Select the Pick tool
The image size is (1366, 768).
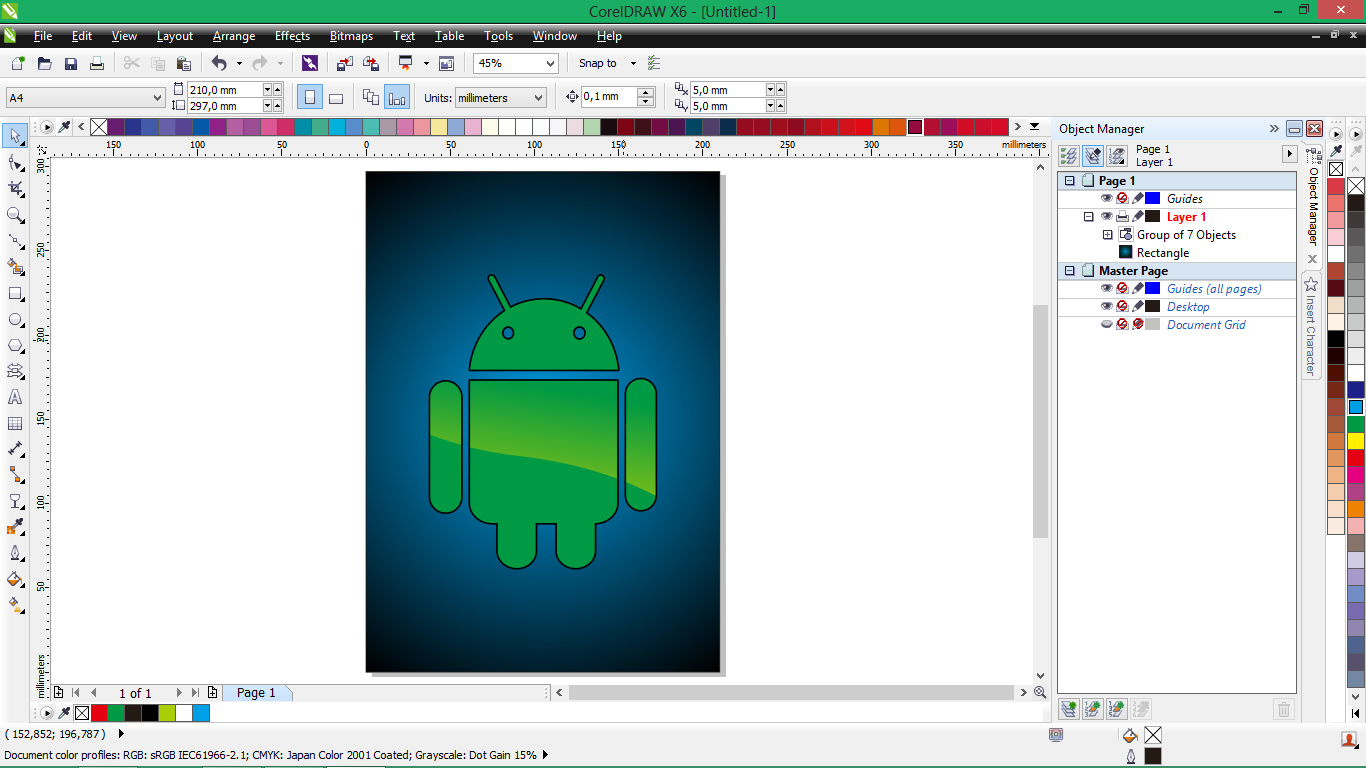[15, 135]
